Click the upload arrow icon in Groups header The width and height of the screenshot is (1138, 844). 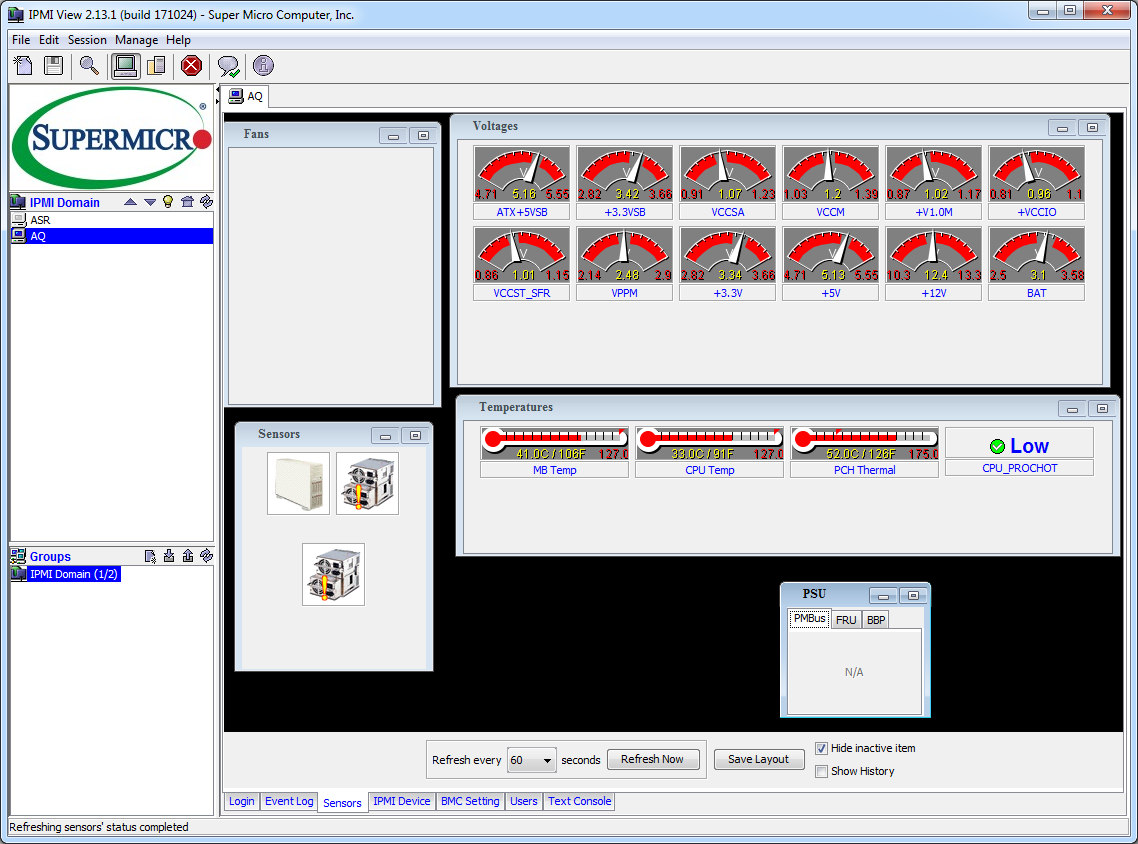pyautogui.click(x=188, y=556)
